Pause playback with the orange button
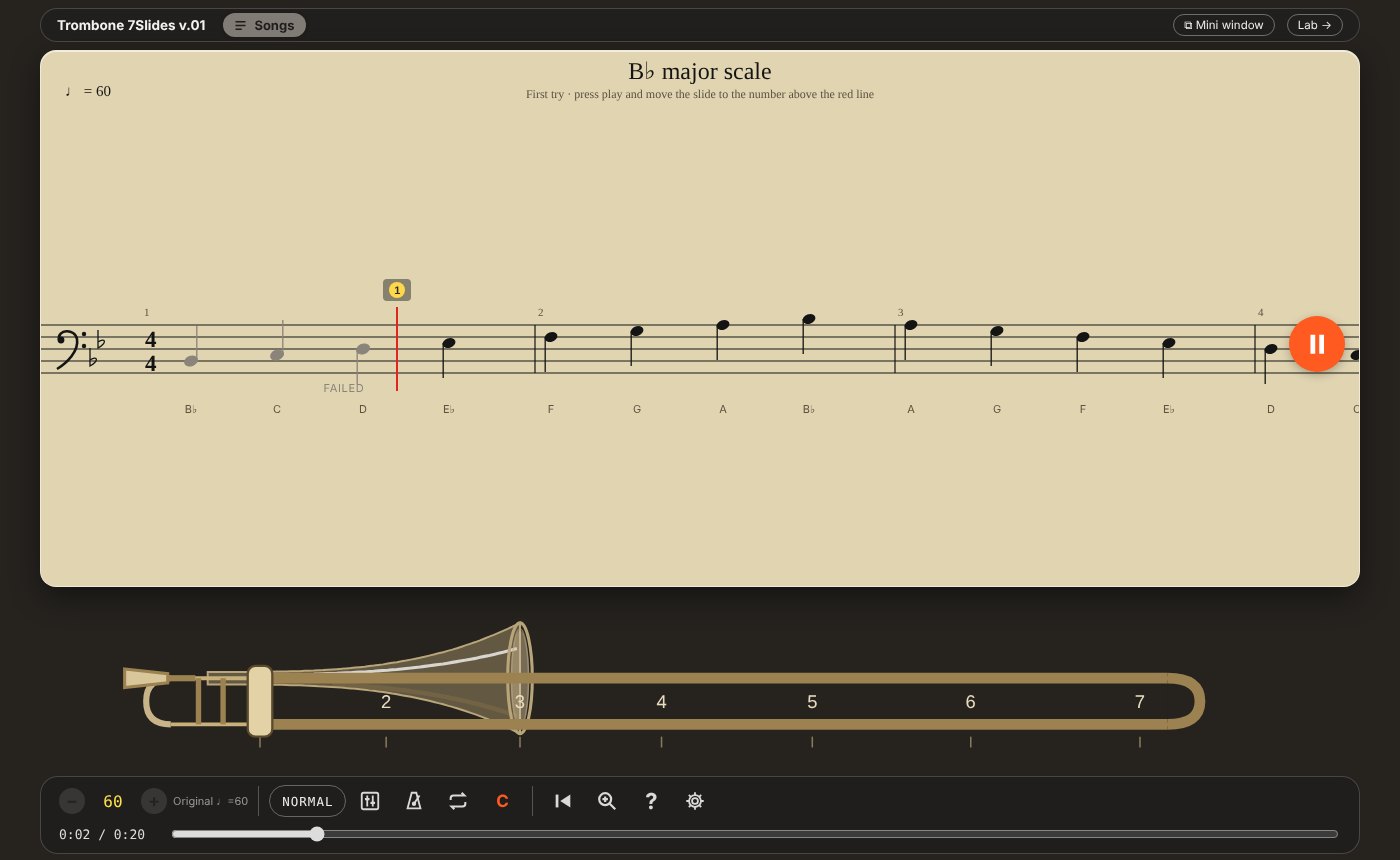1400x860 pixels. (1317, 344)
